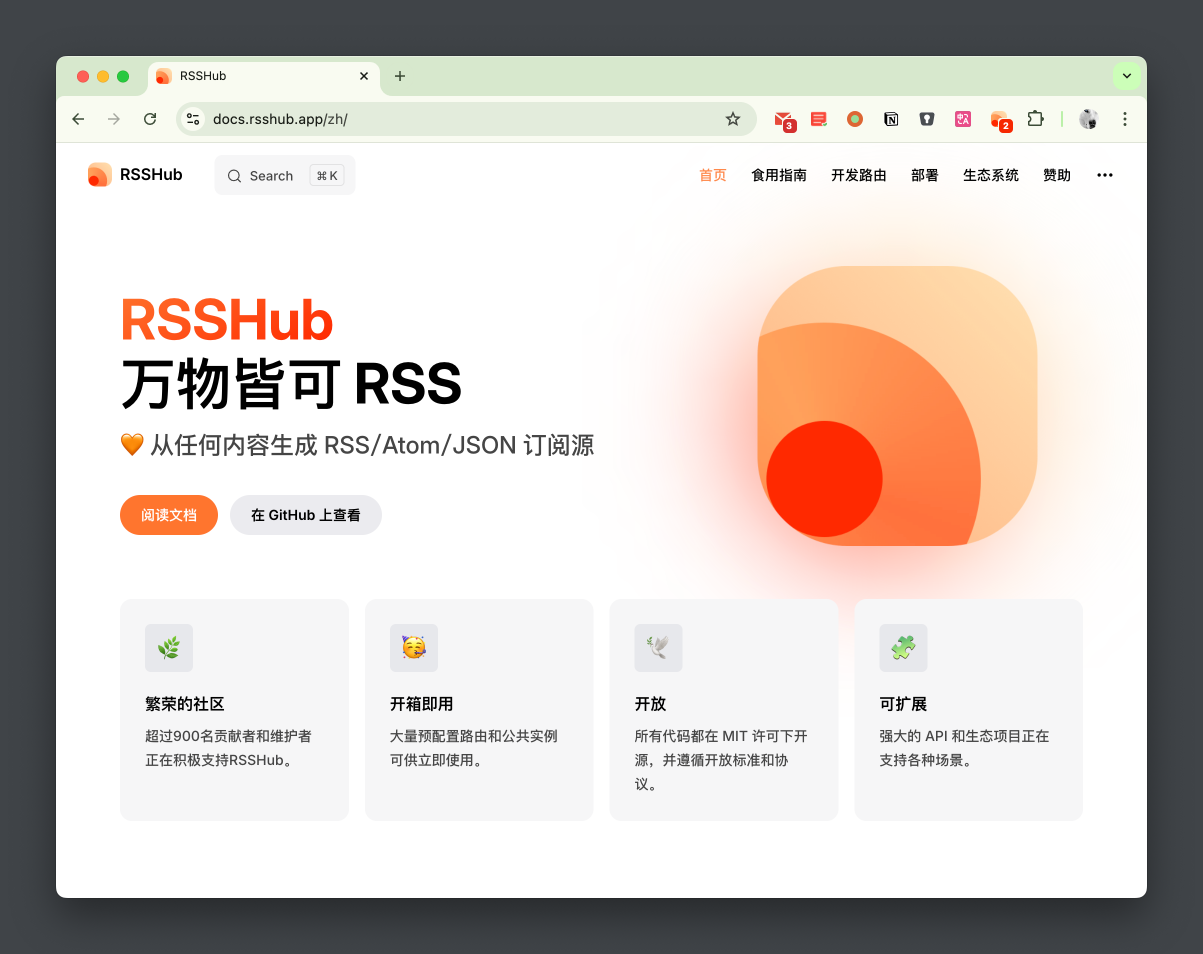Open the 开发路由 menu item

[x=859, y=175]
